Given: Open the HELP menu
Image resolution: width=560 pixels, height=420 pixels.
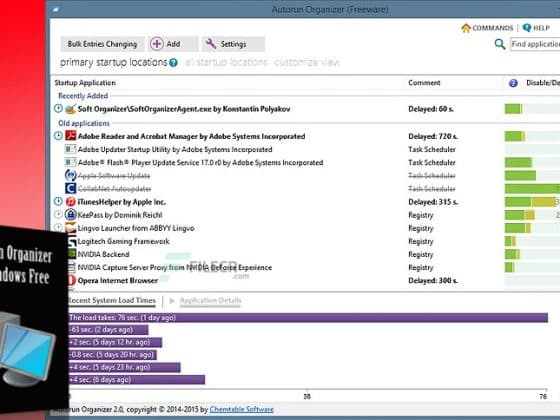Looking at the screenshot, I should click(x=536, y=28).
